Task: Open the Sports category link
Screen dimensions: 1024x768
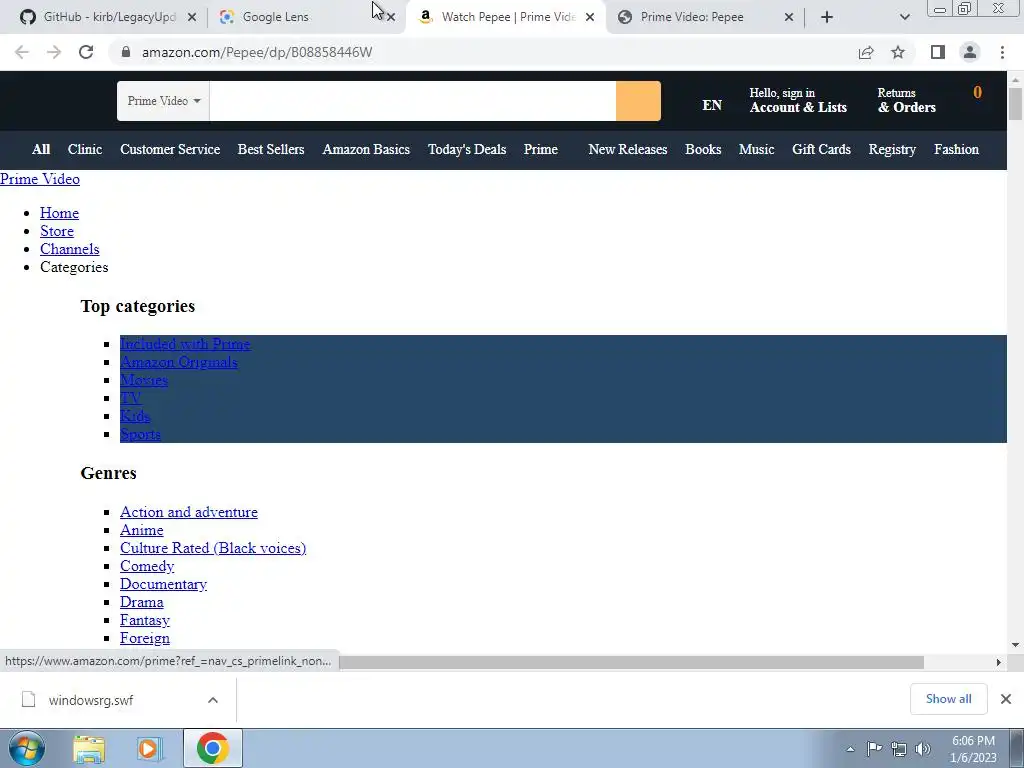Action: pyautogui.click(x=140, y=434)
